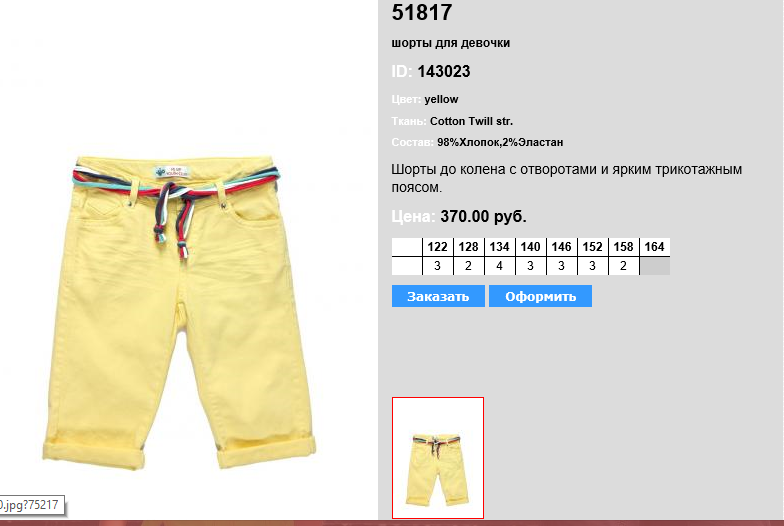This screenshot has height=526, width=784.
Task: Select size 158 column header
Action: (624, 247)
